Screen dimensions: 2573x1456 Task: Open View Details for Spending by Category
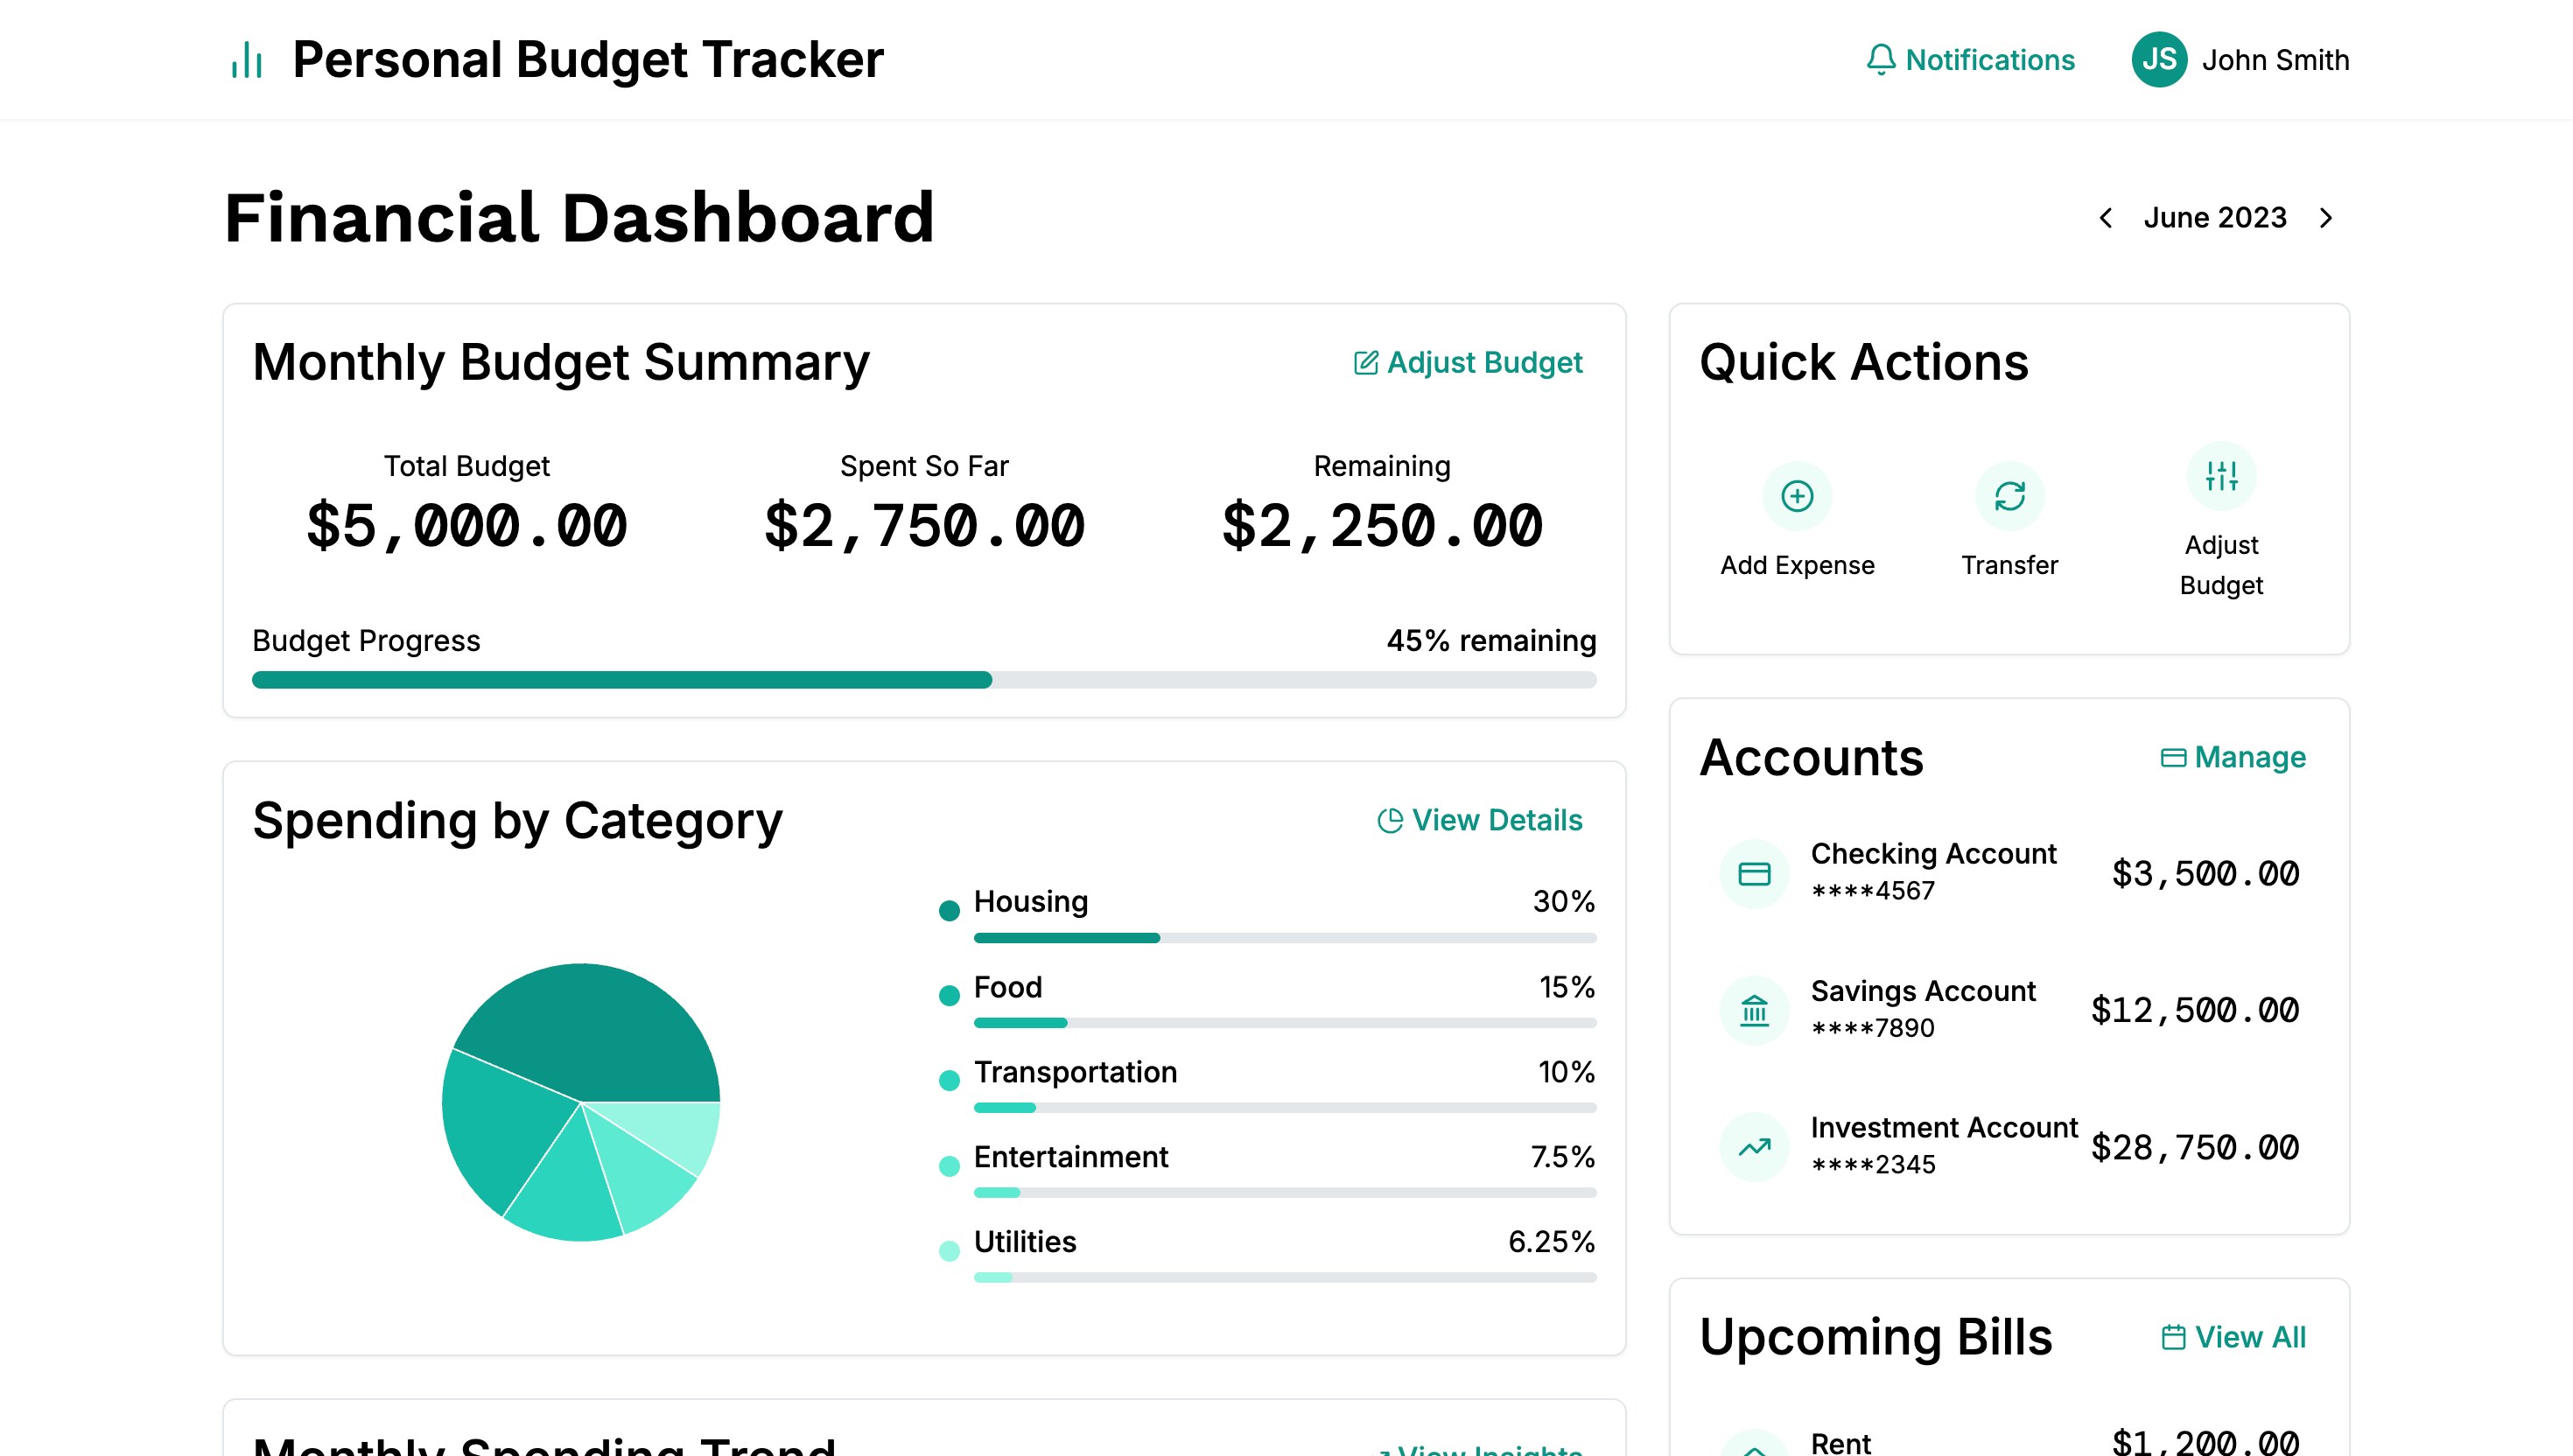[1480, 820]
